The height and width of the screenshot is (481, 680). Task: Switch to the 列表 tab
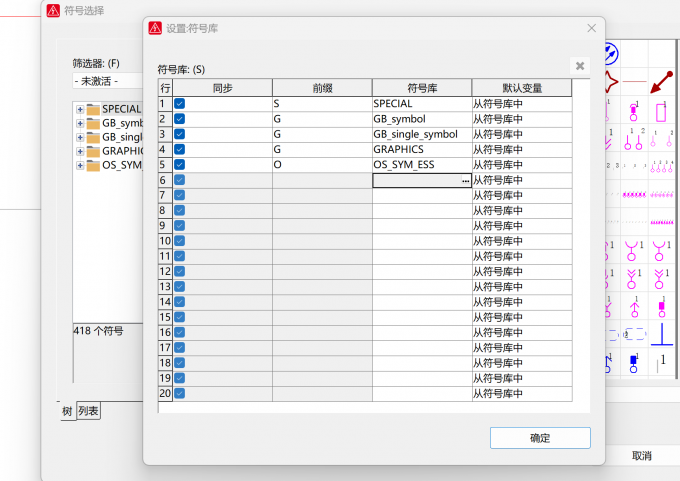pos(88,410)
